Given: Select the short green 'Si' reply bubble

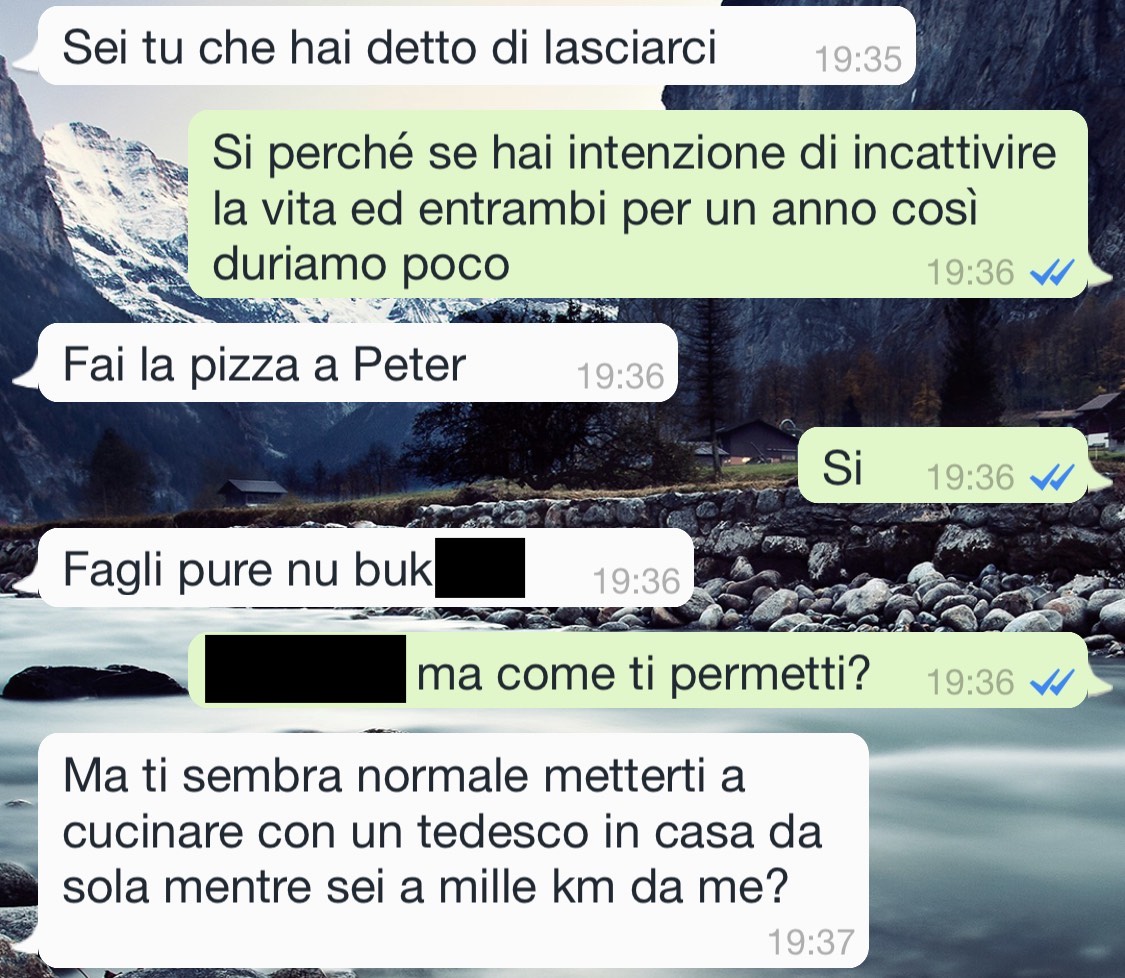Looking at the screenshot, I should click(x=942, y=465).
